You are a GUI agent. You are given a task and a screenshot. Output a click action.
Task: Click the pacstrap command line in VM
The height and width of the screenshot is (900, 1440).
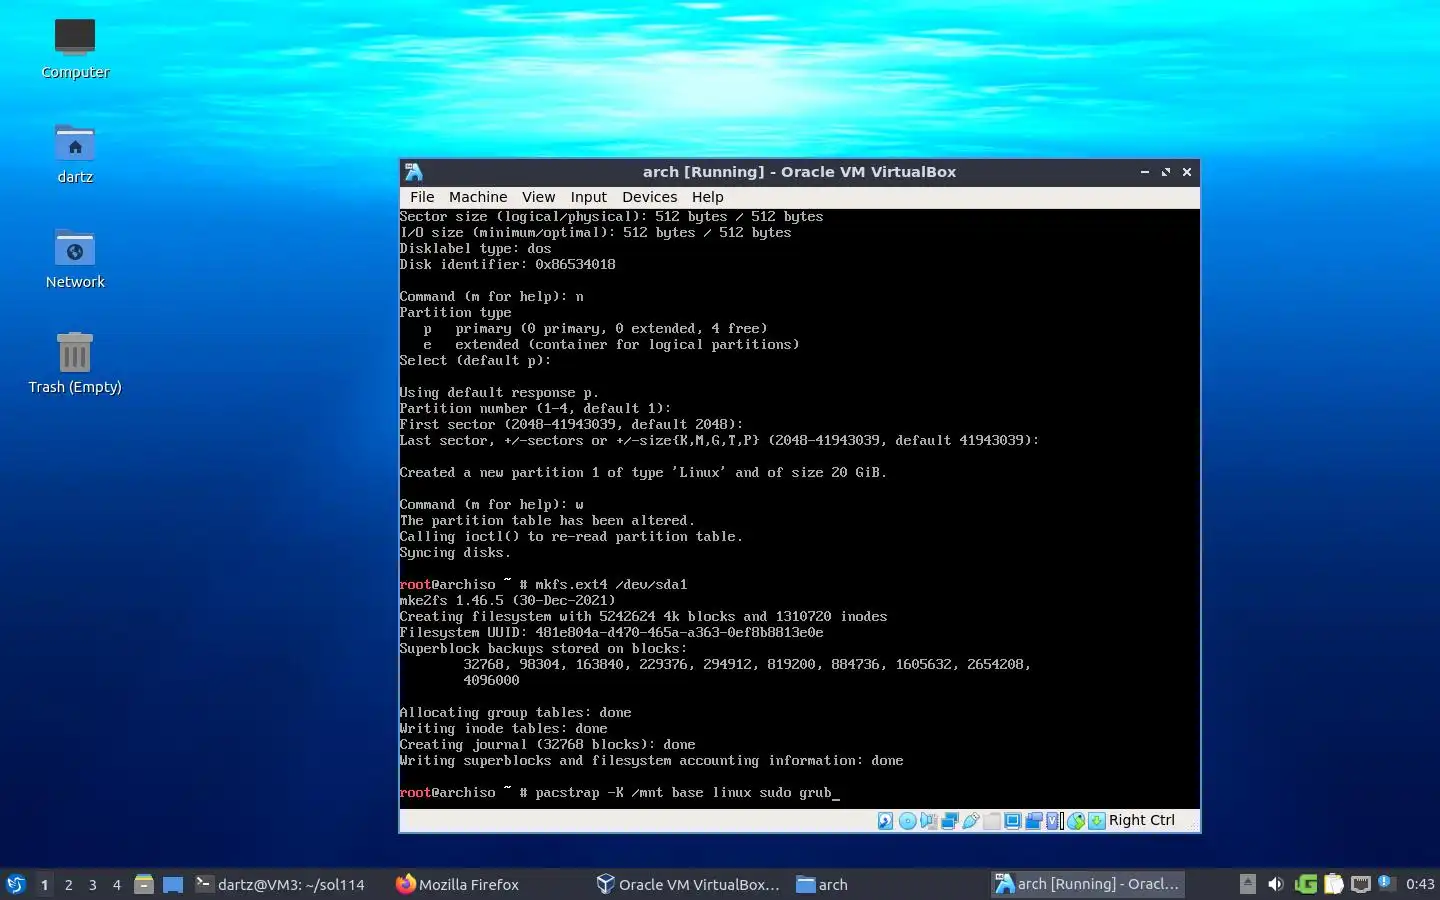pyautogui.click(x=620, y=793)
